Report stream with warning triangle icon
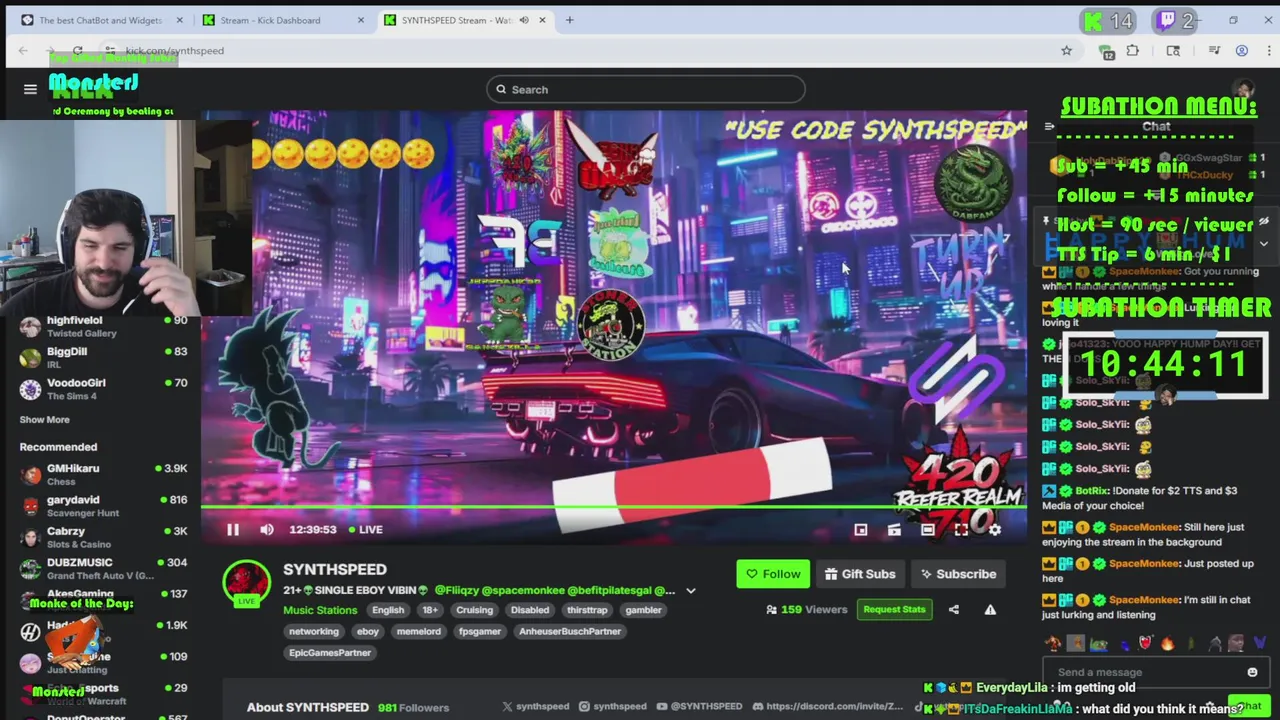Screen dimensions: 1280x720 (x=990, y=609)
